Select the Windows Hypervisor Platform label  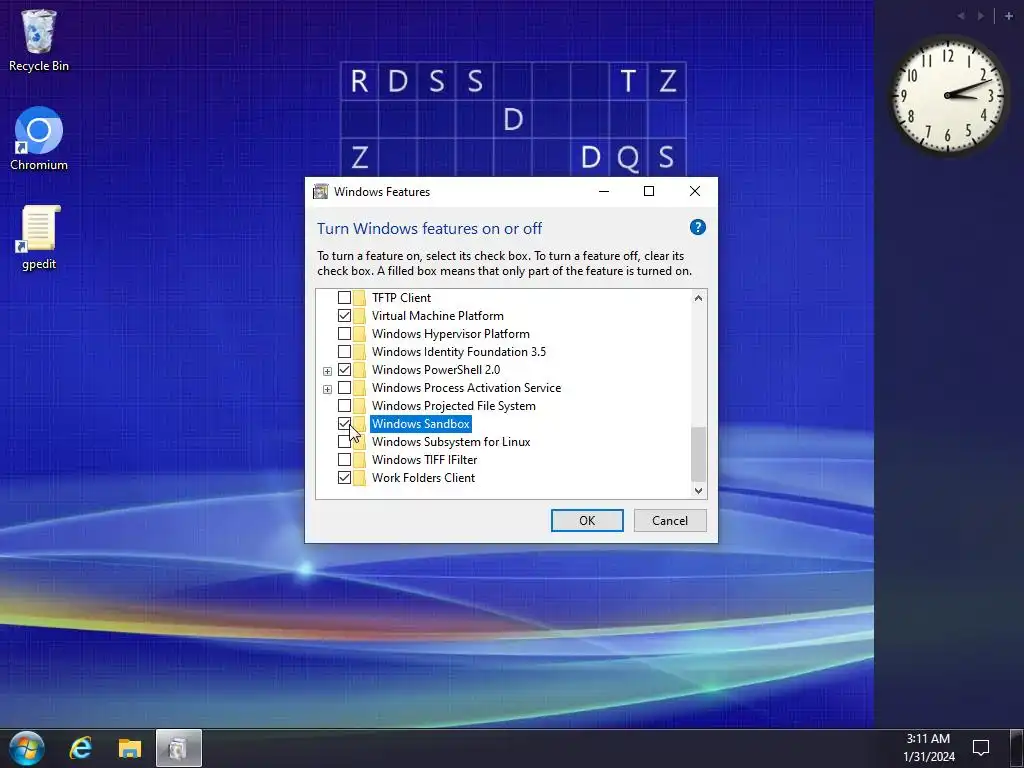click(451, 334)
